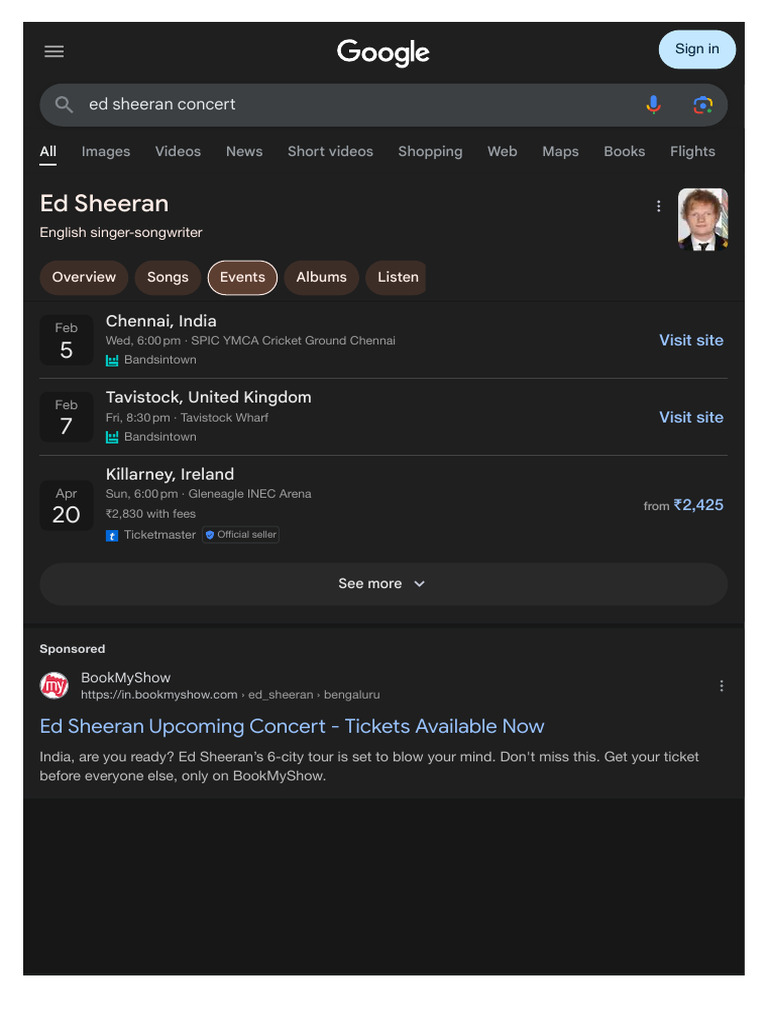Open BookMyShow ad options menu
Image resolution: width=768 pixels, height=1024 pixels.
click(721, 686)
